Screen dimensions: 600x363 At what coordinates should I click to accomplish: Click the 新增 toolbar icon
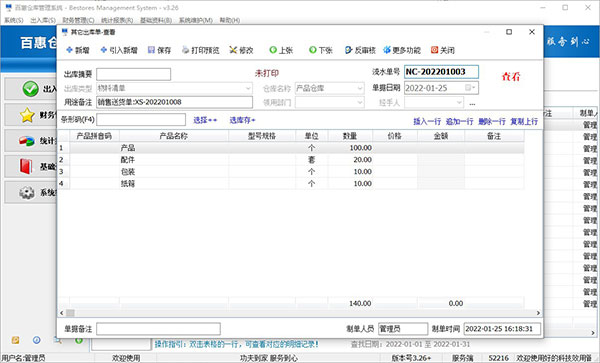[70, 50]
